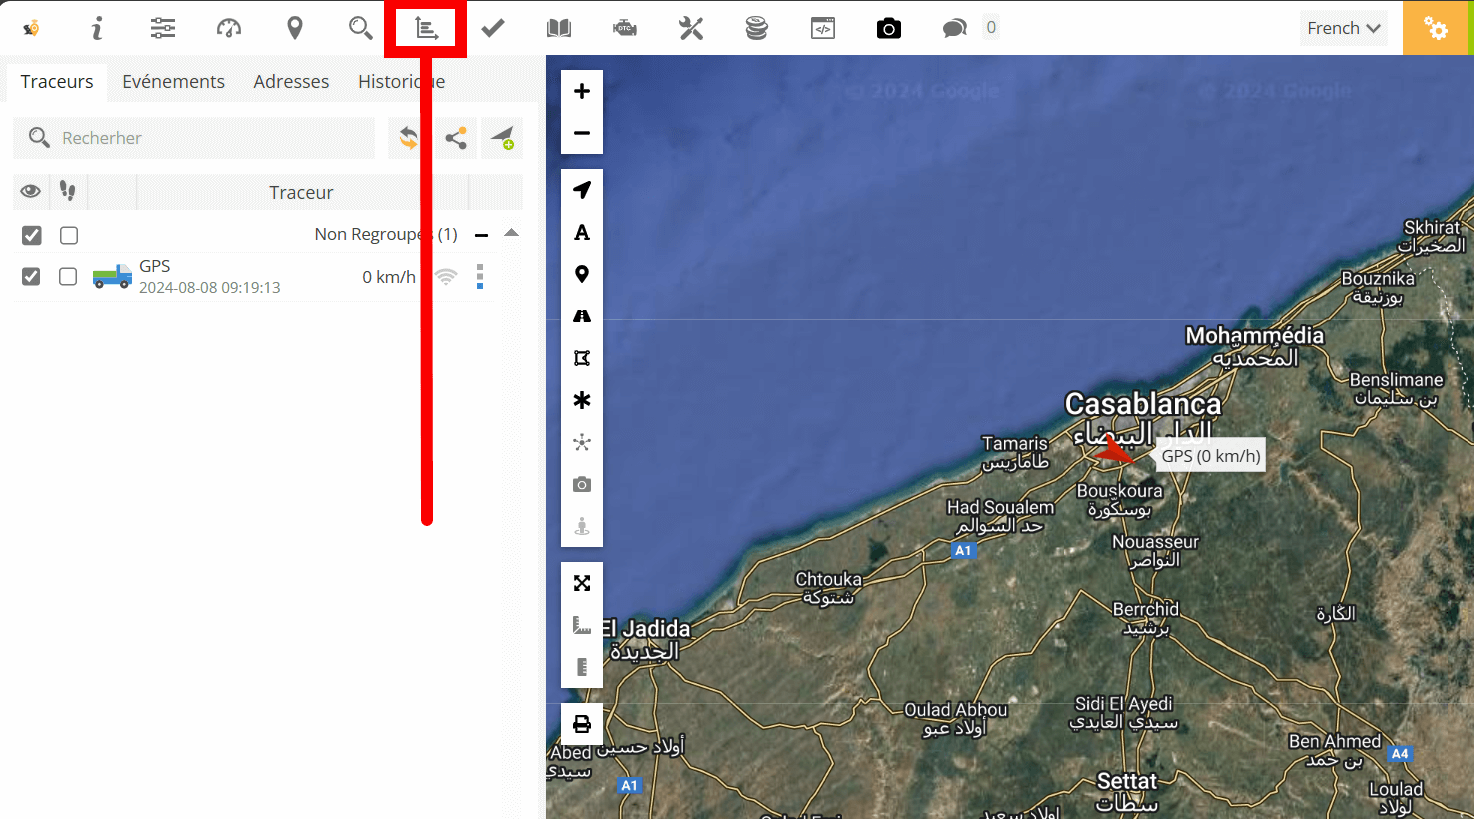
Task: Select the GPS tracker truck icon
Action: coord(112,276)
